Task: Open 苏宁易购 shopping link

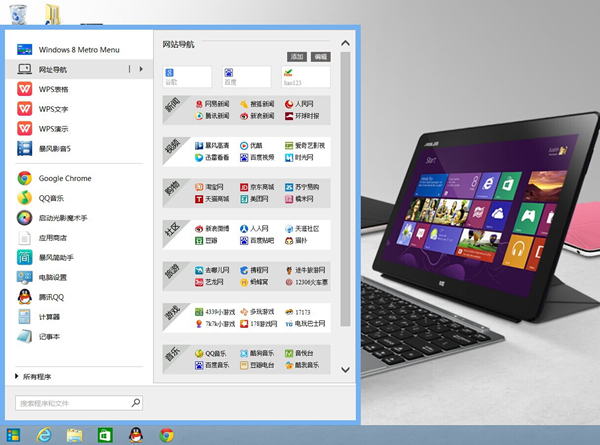Action: click(x=302, y=187)
